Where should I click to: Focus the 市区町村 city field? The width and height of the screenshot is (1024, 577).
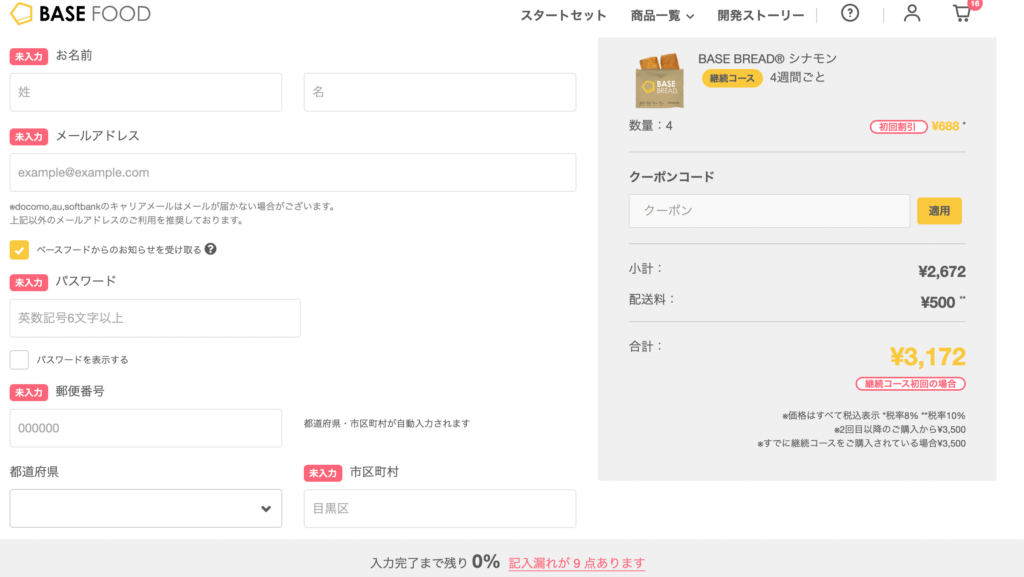pyautogui.click(x=440, y=508)
